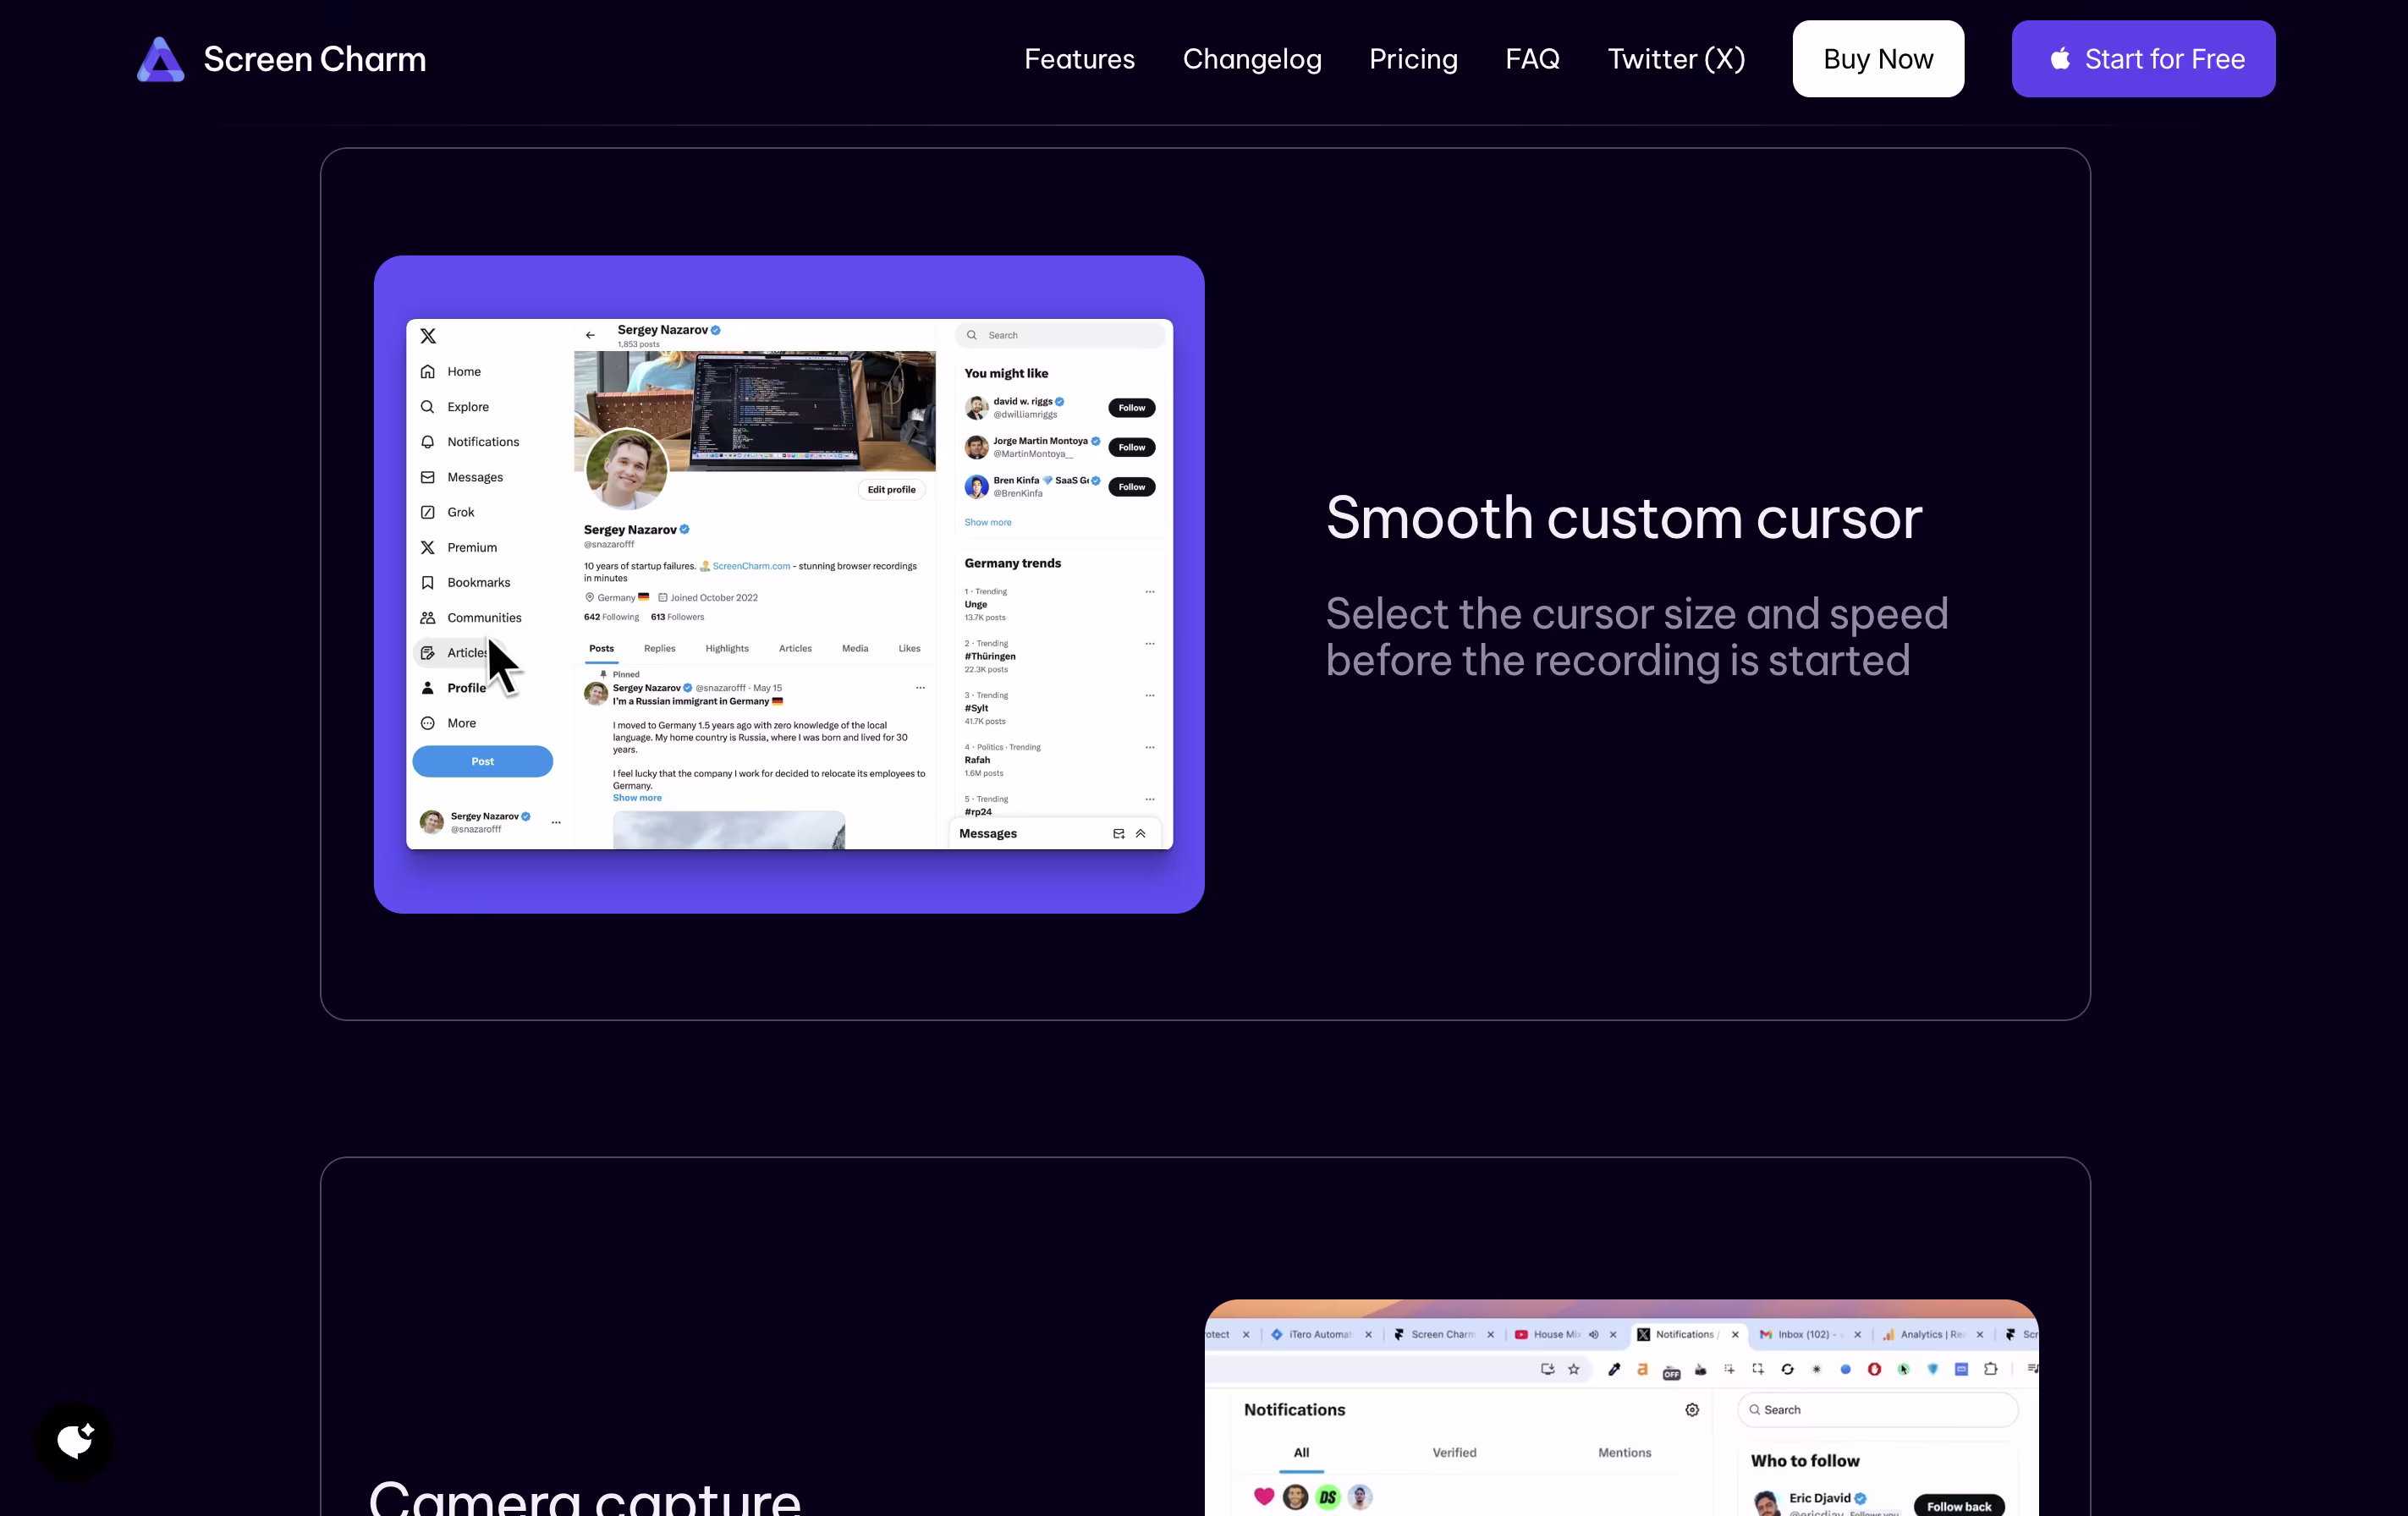Image resolution: width=2408 pixels, height=1516 pixels.
Task: Click the Screen Charm logo icon
Action: coord(160,59)
